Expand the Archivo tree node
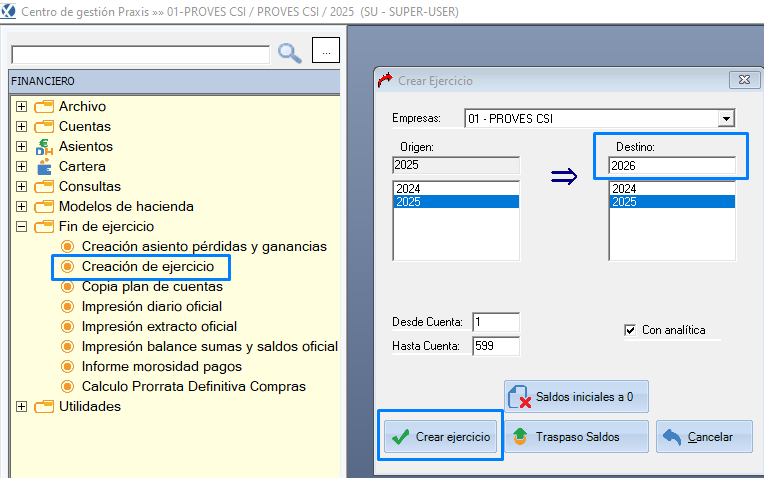 (21, 106)
